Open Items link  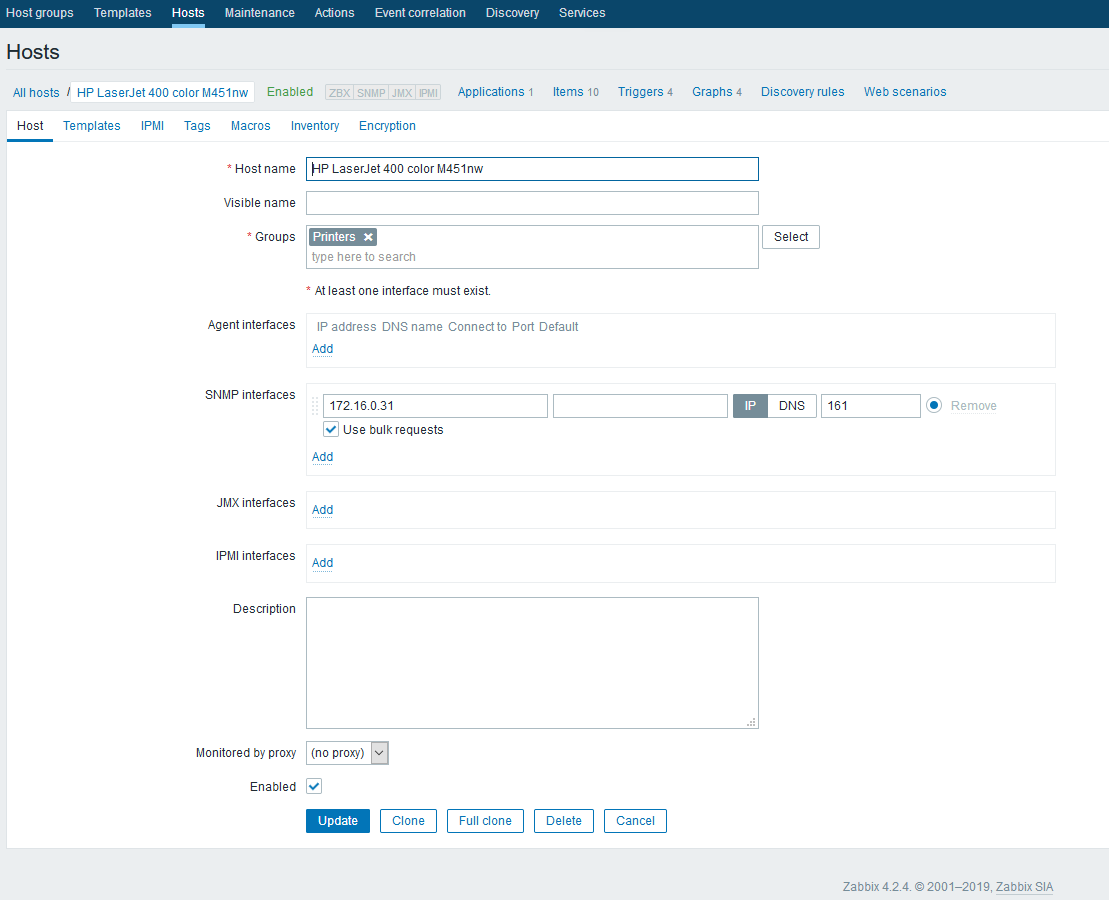pos(568,92)
